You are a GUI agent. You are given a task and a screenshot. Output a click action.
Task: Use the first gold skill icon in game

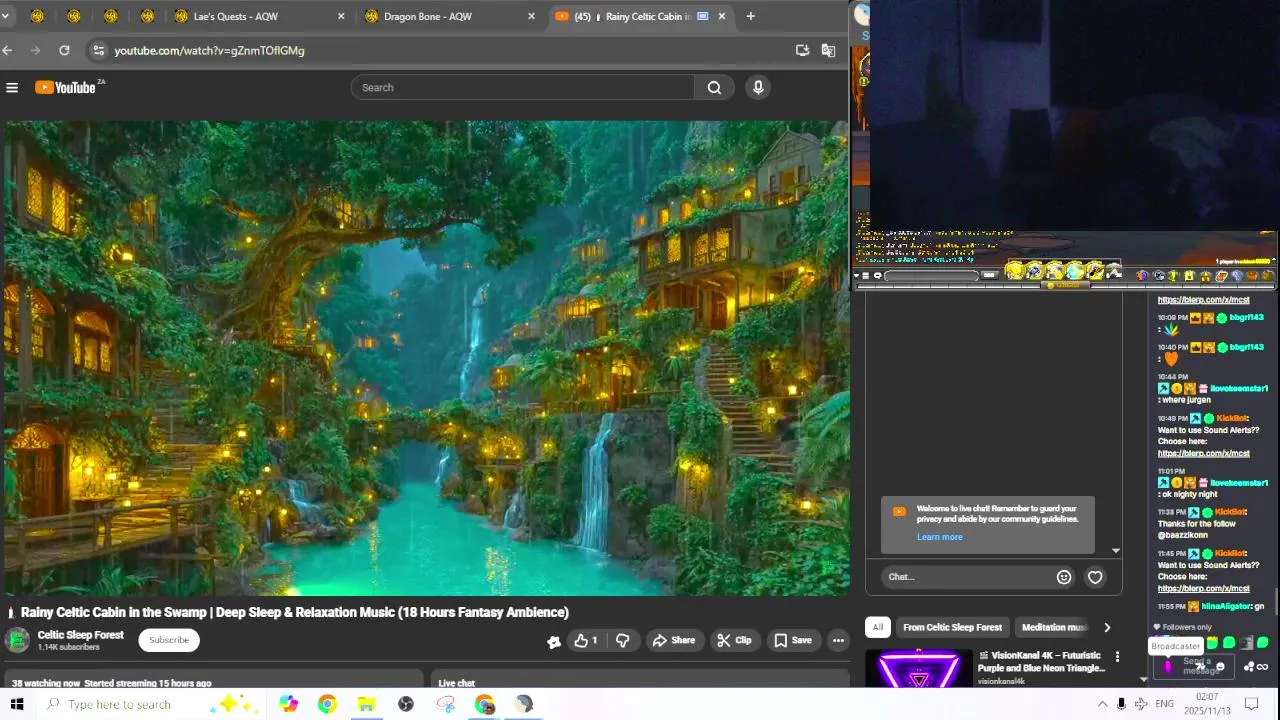1014,271
